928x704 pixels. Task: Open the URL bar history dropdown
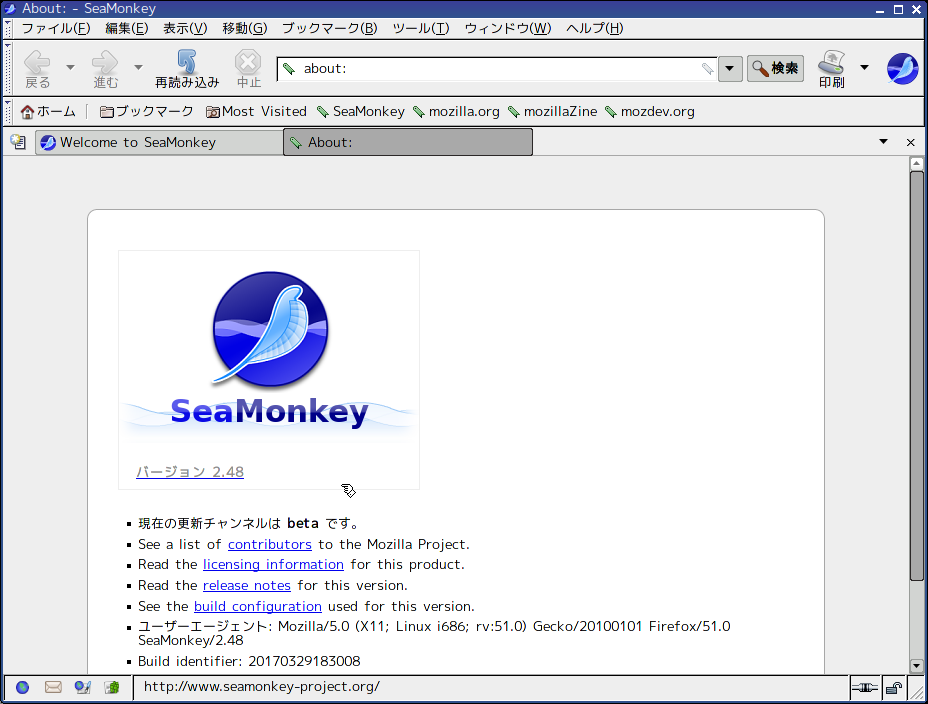coord(730,69)
